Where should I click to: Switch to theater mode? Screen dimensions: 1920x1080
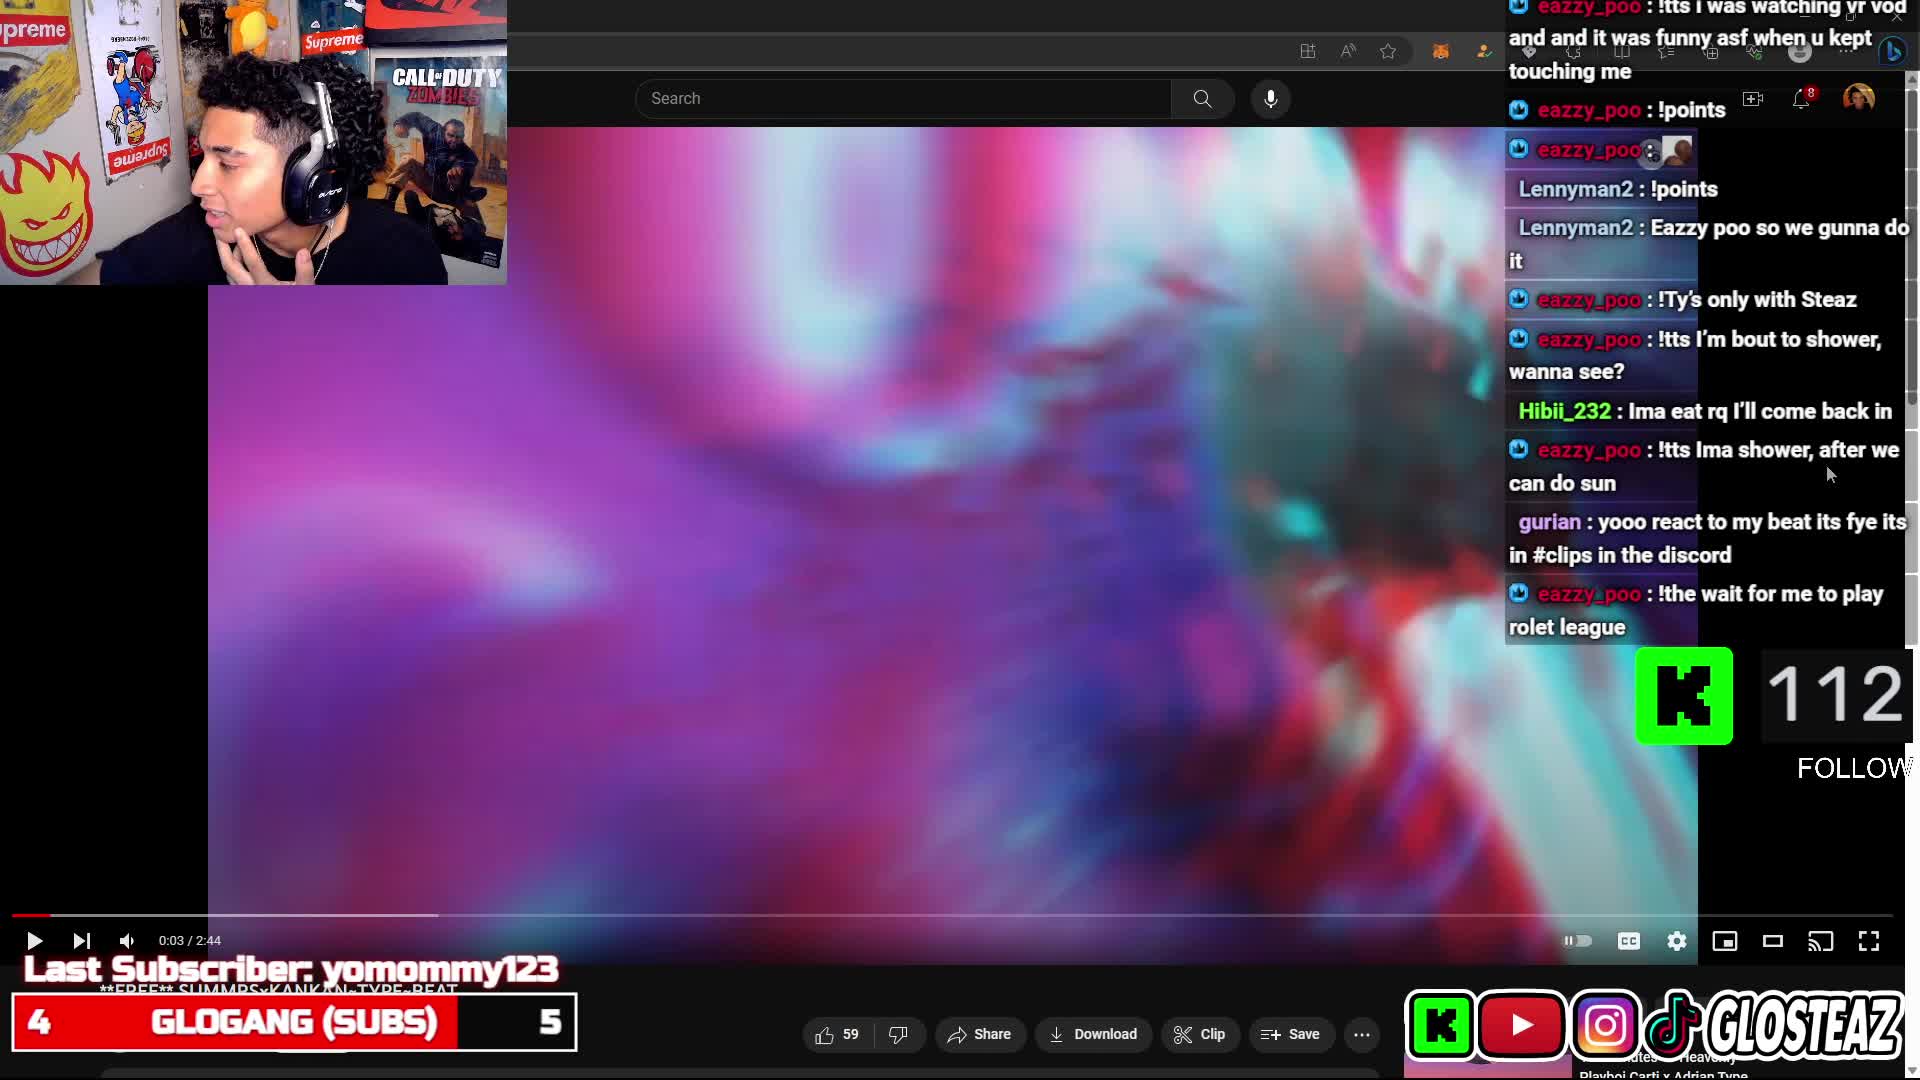click(1773, 941)
